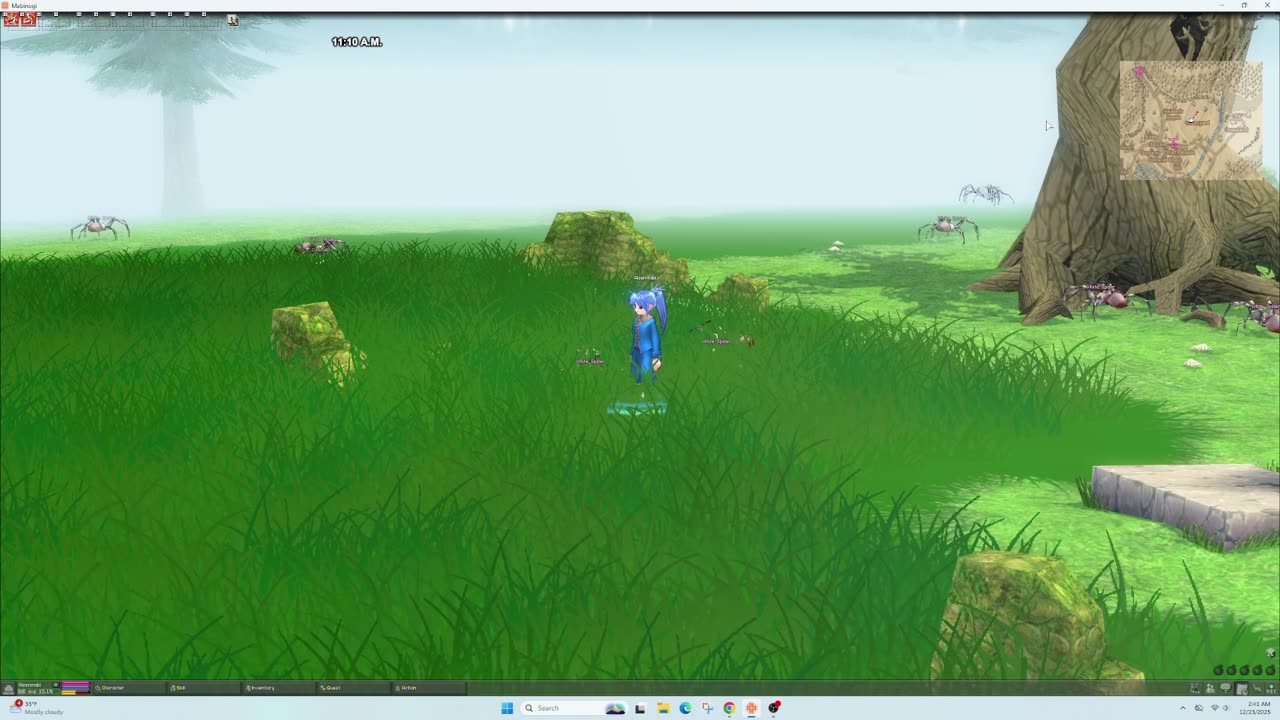Screen dimensions: 1280x720
Task: Target the spider at far left horizon
Action: (x=99, y=227)
